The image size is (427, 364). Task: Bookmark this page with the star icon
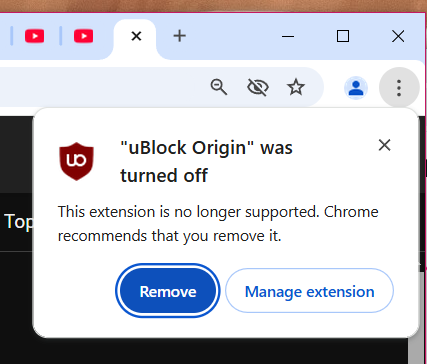pos(296,87)
